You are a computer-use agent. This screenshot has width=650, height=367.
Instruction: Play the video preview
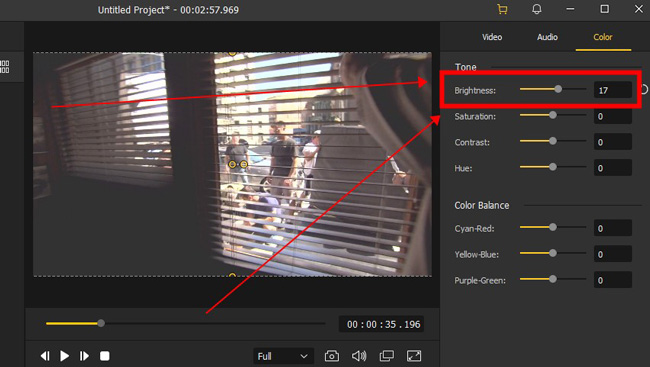pyautogui.click(x=65, y=356)
